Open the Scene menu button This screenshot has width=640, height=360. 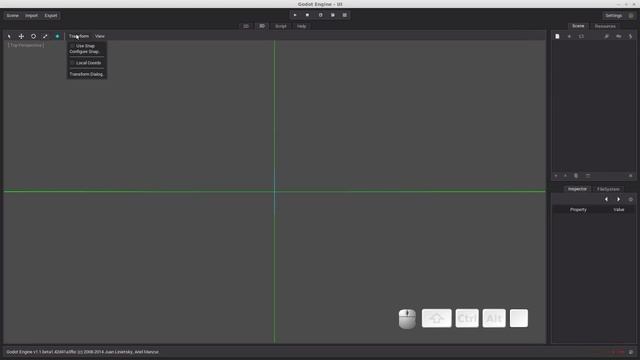[12, 16]
